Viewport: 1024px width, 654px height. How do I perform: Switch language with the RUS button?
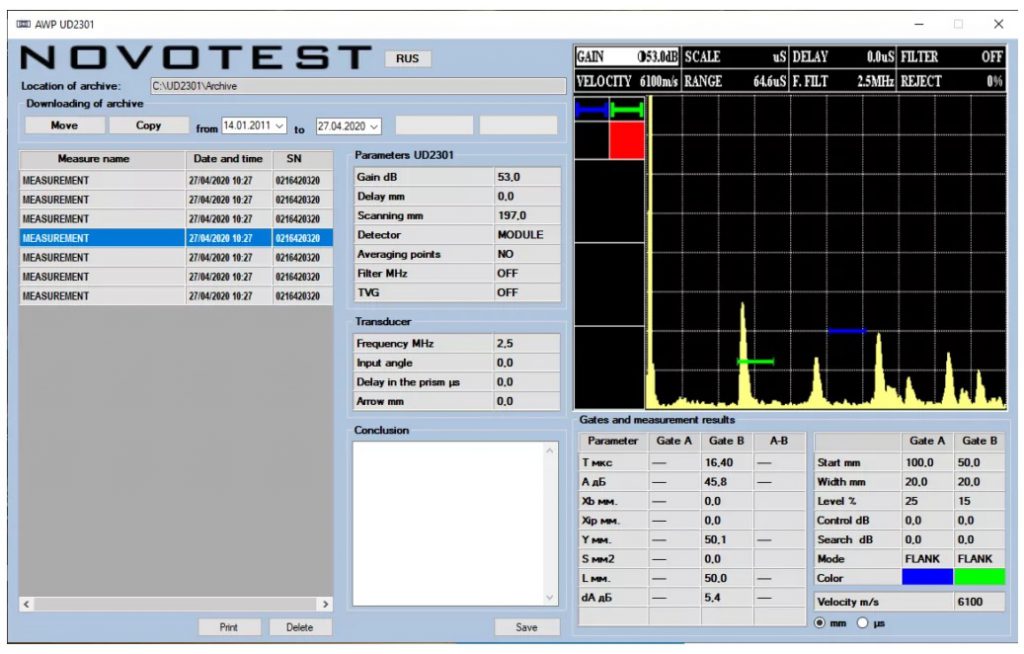[407, 58]
